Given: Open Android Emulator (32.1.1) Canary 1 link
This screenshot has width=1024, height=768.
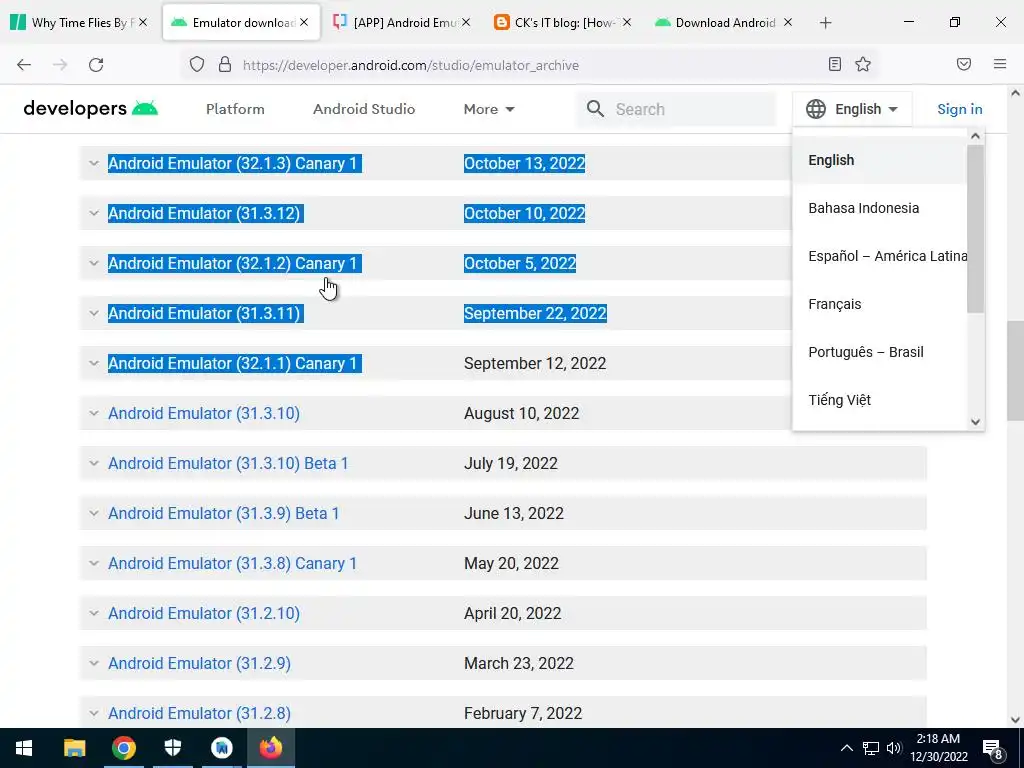Looking at the screenshot, I should [232, 363].
